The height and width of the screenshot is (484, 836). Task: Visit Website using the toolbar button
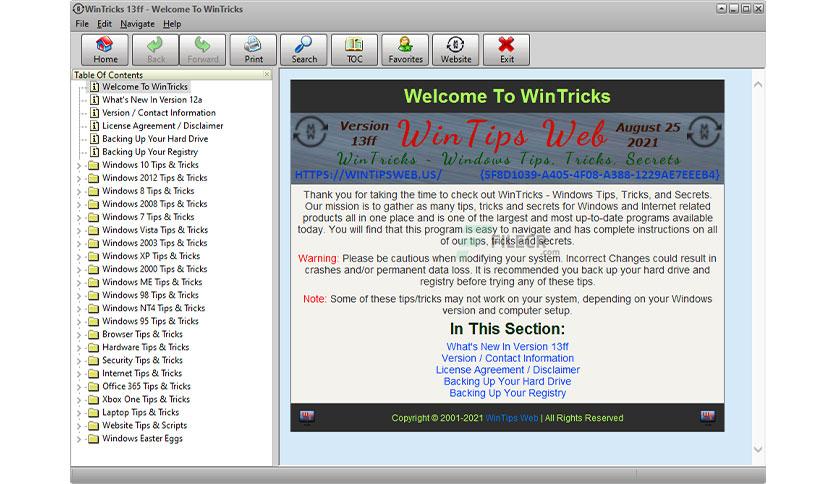click(456, 50)
